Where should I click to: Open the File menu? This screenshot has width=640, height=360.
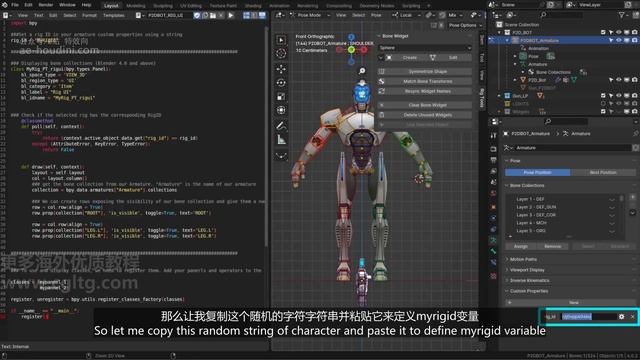[15, 5]
